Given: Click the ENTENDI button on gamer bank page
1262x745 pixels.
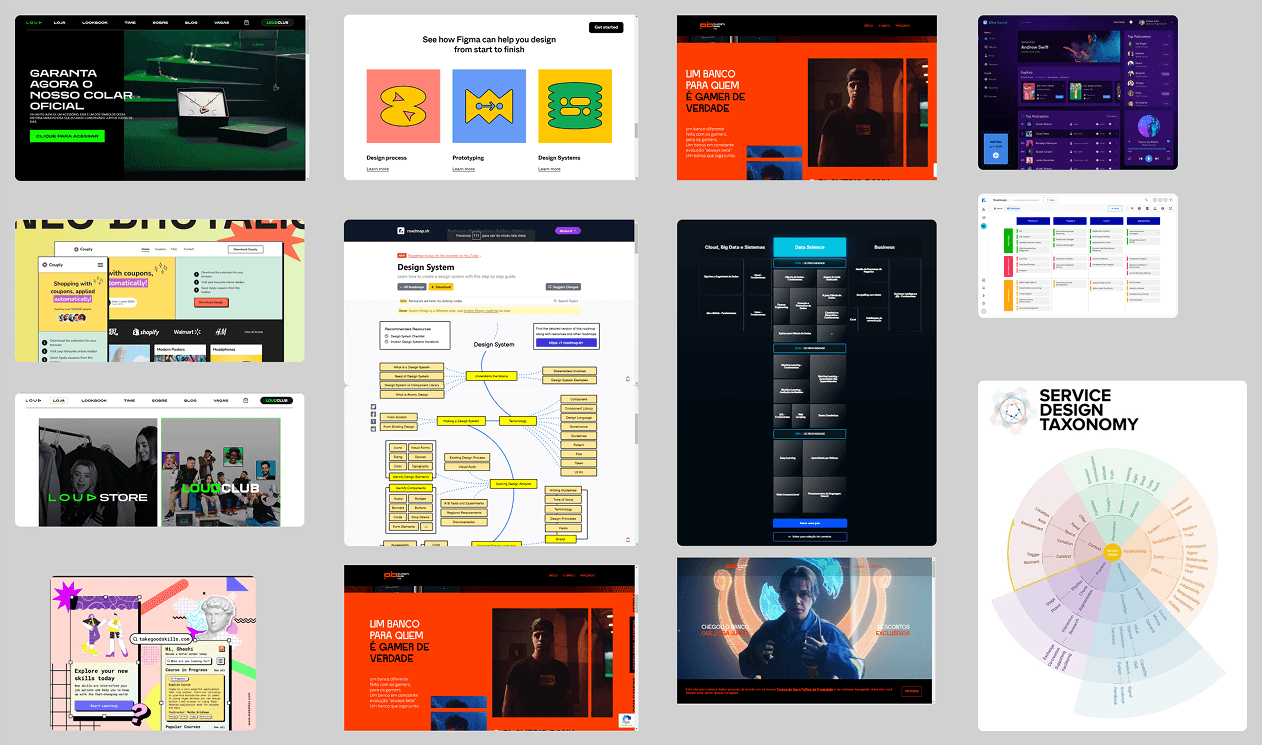Looking at the screenshot, I should point(912,690).
